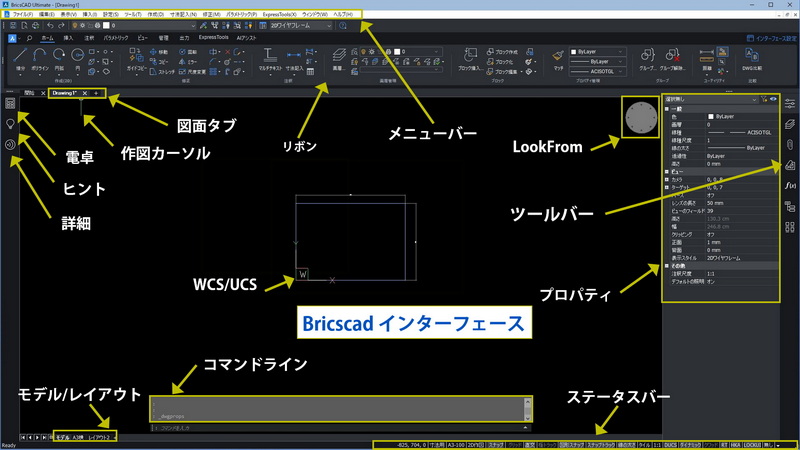Open the File (ファイル) menu

[x=22, y=14]
